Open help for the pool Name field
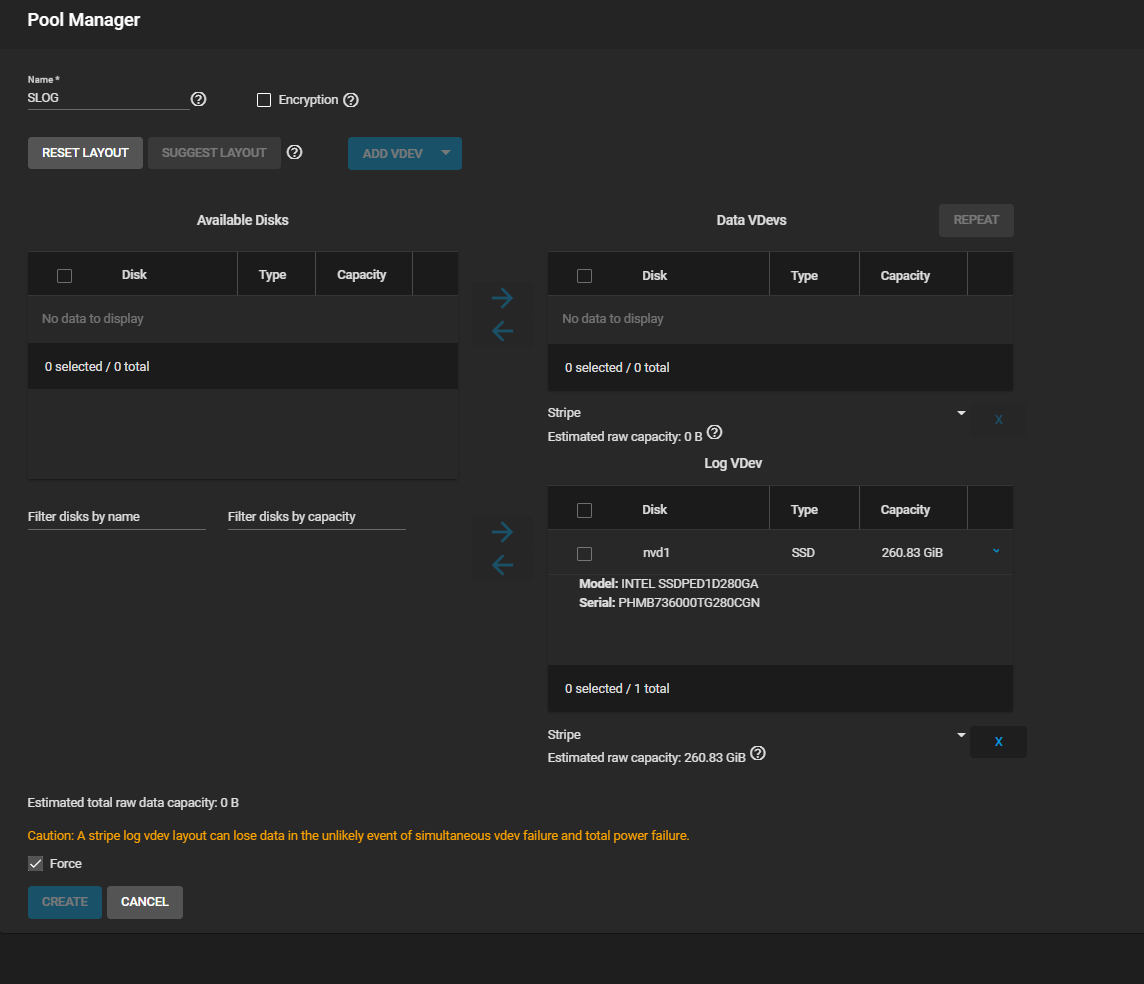This screenshot has width=1144, height=984. (198, 99)
